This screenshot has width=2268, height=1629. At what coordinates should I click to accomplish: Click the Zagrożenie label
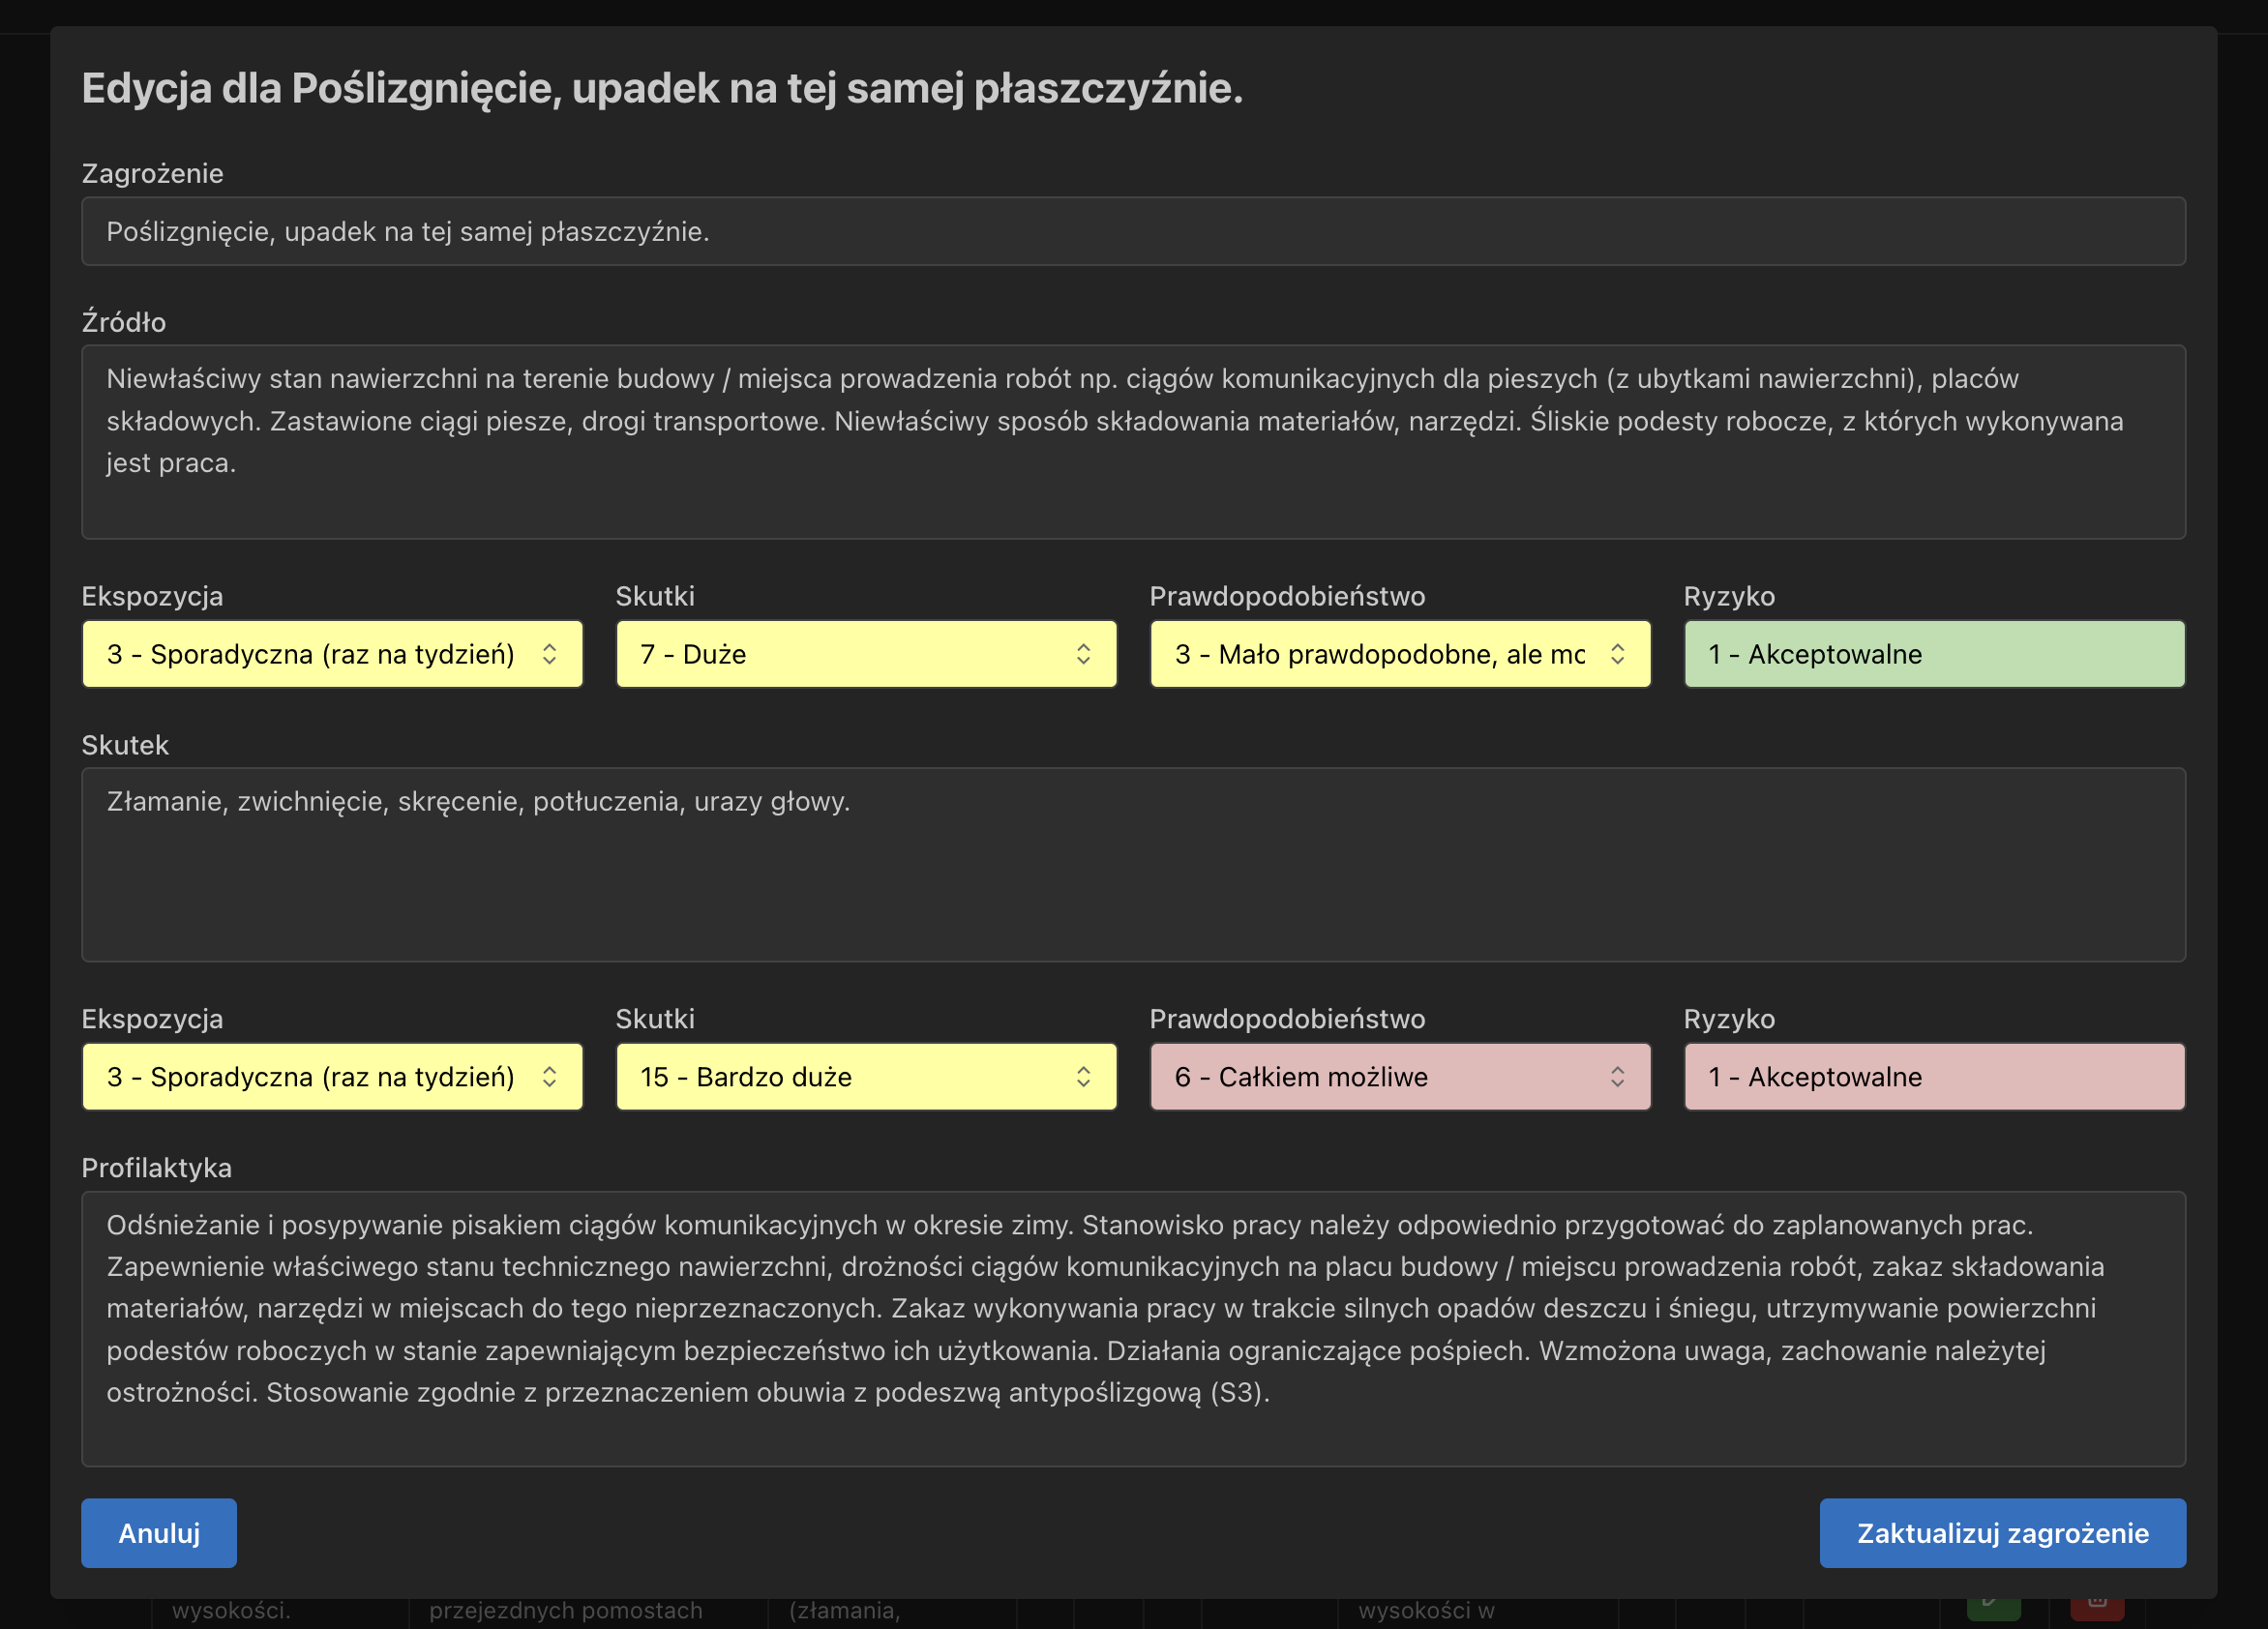[152, 173]
